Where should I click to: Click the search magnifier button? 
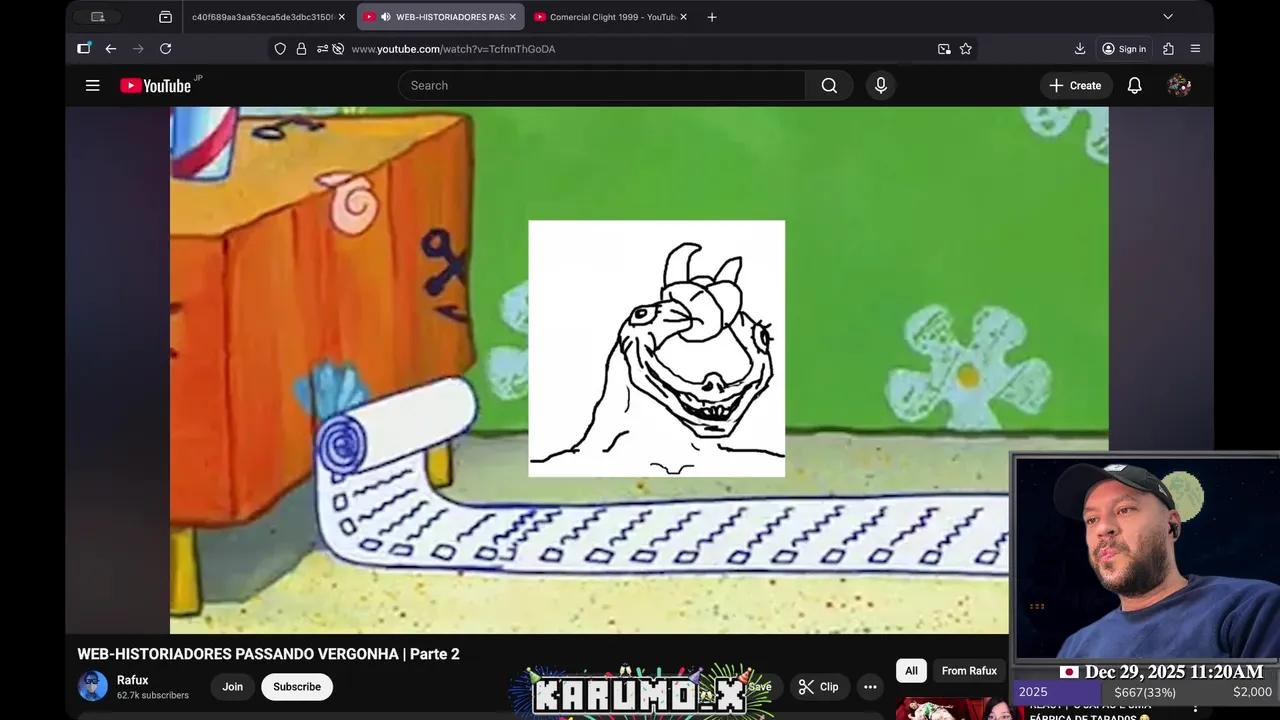pos(829,86)
